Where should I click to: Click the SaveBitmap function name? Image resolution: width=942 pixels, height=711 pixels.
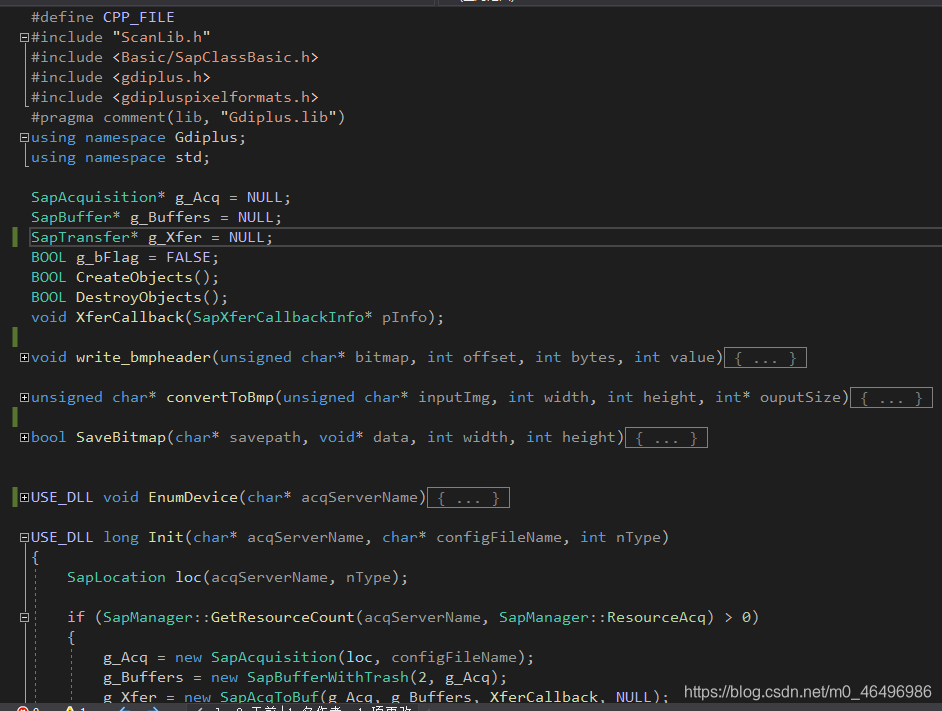click(x=121, y=438)
